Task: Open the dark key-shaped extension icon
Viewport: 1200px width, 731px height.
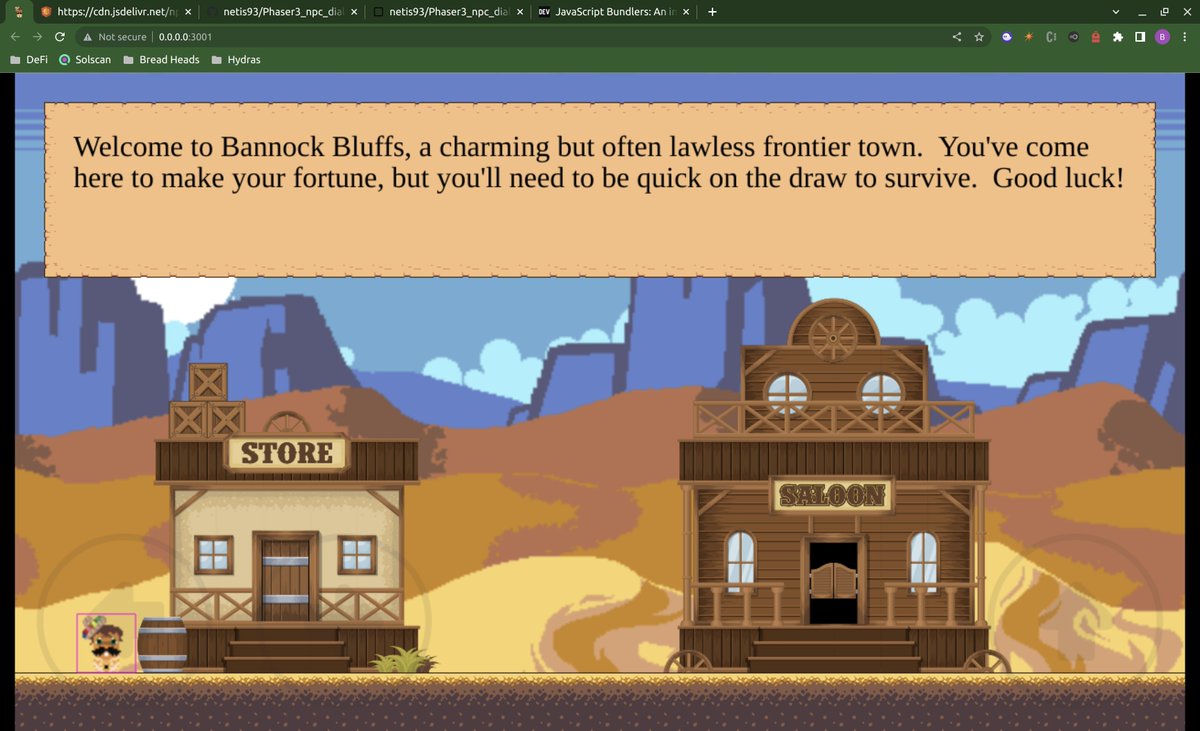Action: pyautogui.click(x=1073, y=37)
